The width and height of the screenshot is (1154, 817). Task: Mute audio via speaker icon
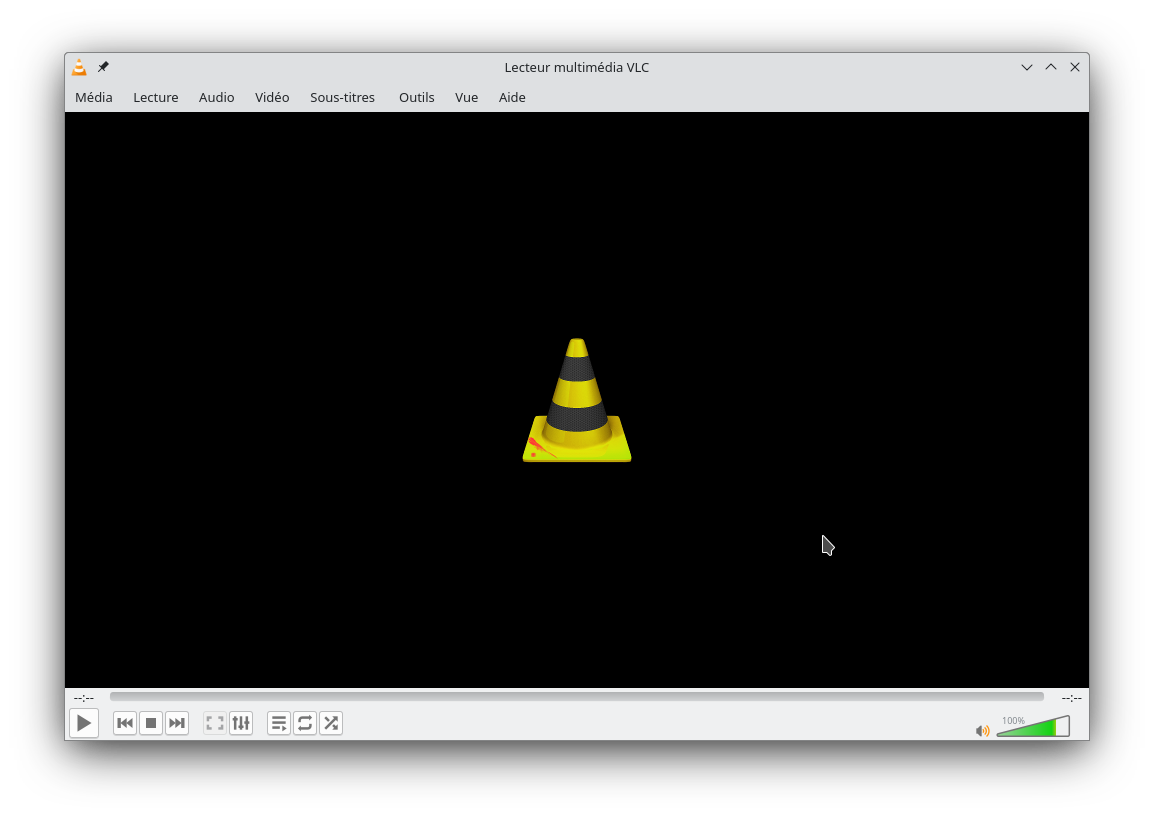982,731
